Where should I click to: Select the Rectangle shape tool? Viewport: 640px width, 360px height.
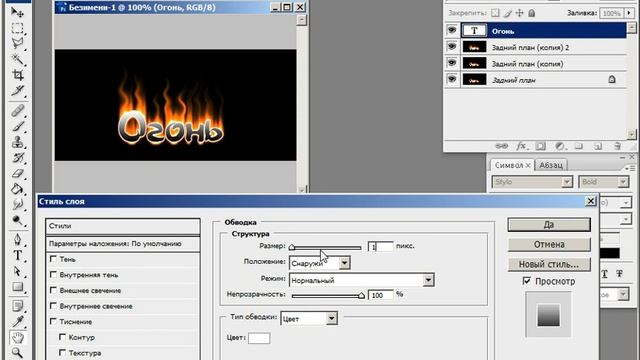18,287
